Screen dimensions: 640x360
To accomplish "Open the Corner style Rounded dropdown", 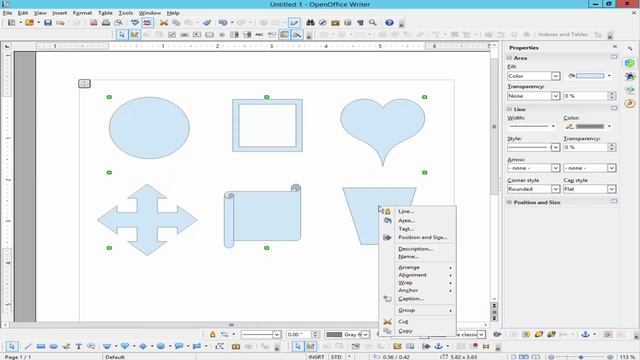I will coord(556,189).
